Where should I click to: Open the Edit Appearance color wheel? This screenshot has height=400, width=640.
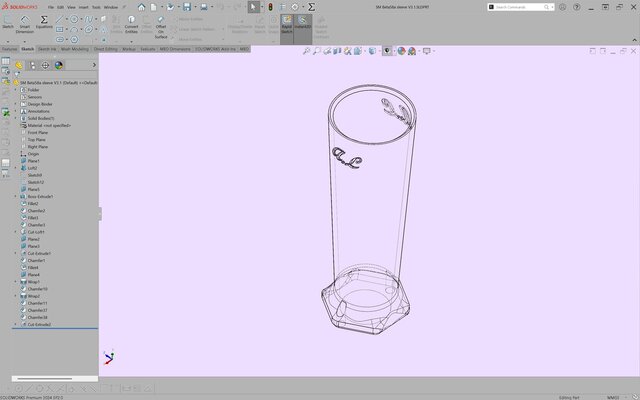[402, 50]
